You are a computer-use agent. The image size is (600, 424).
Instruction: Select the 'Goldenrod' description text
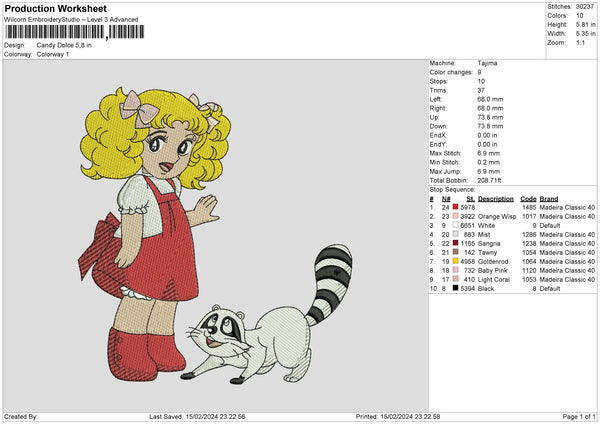coord(493,261)
